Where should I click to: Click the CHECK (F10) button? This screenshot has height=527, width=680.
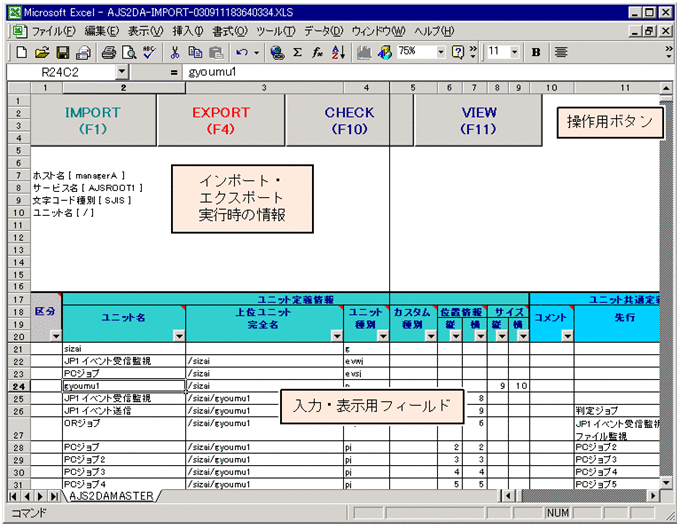349,120
